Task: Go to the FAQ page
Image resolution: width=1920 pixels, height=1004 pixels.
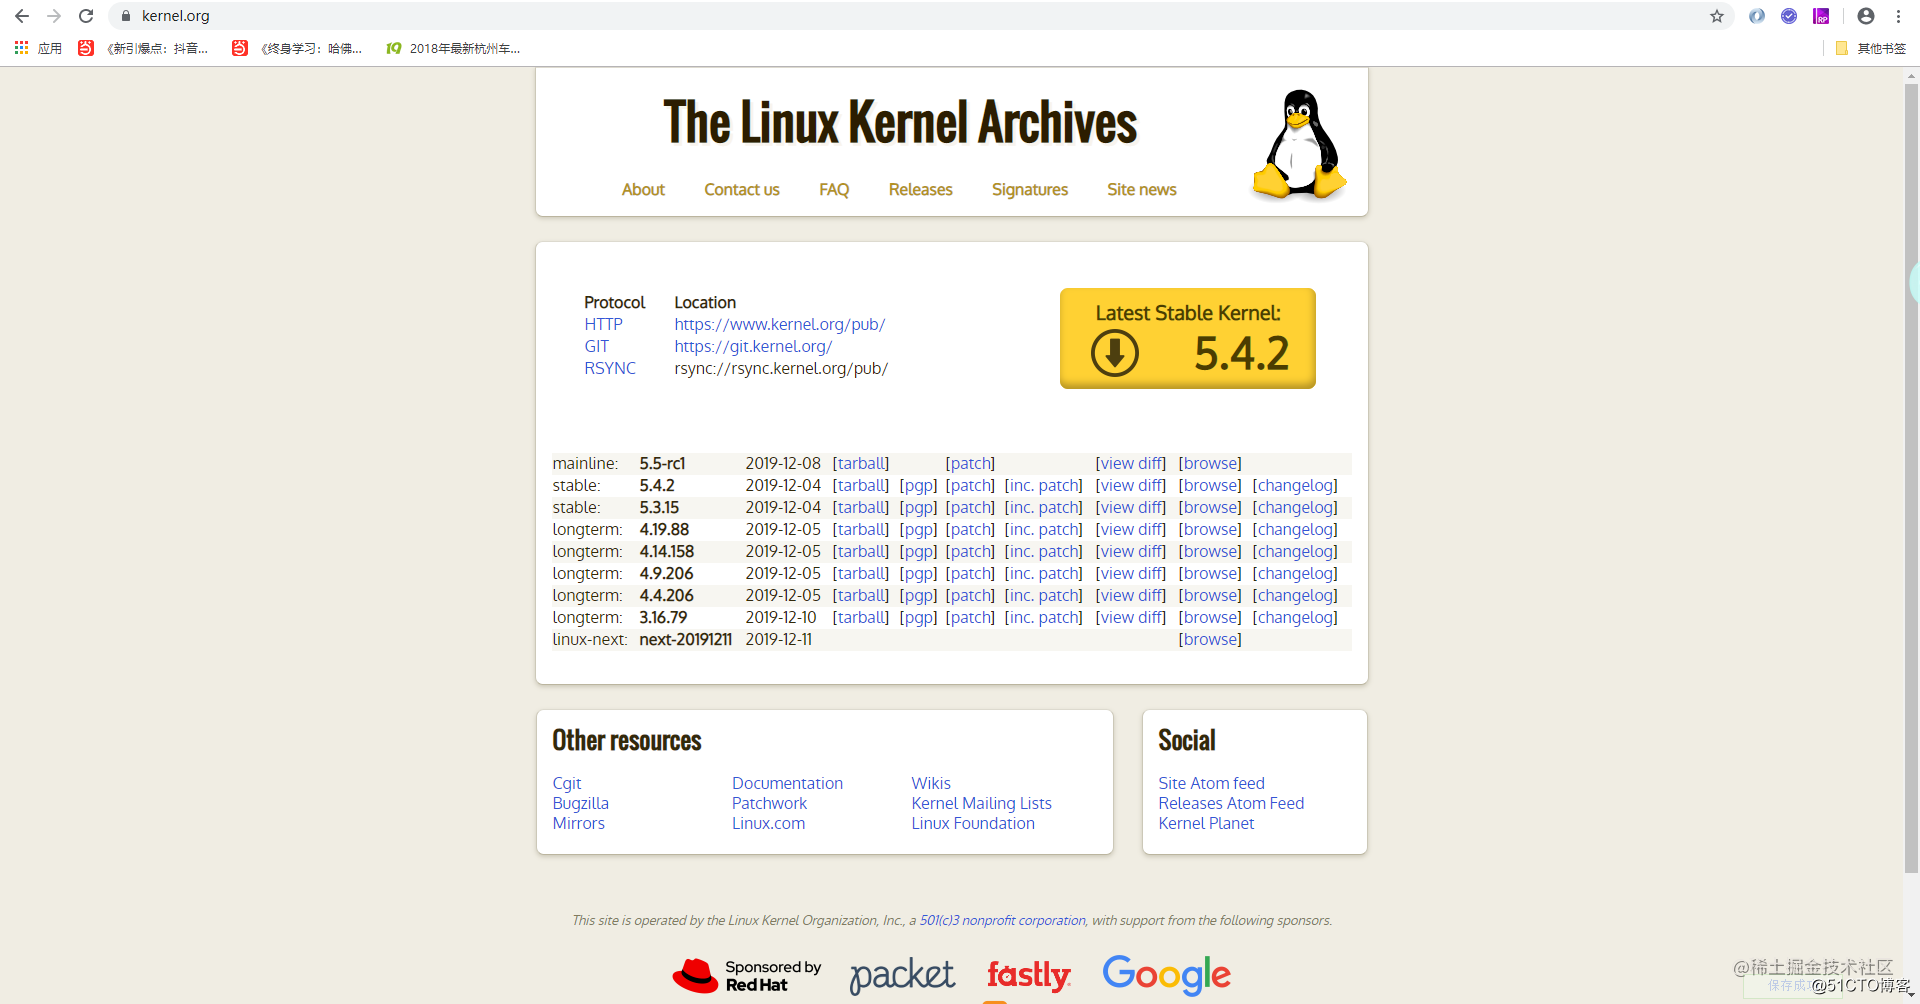Action: [834, 190]
